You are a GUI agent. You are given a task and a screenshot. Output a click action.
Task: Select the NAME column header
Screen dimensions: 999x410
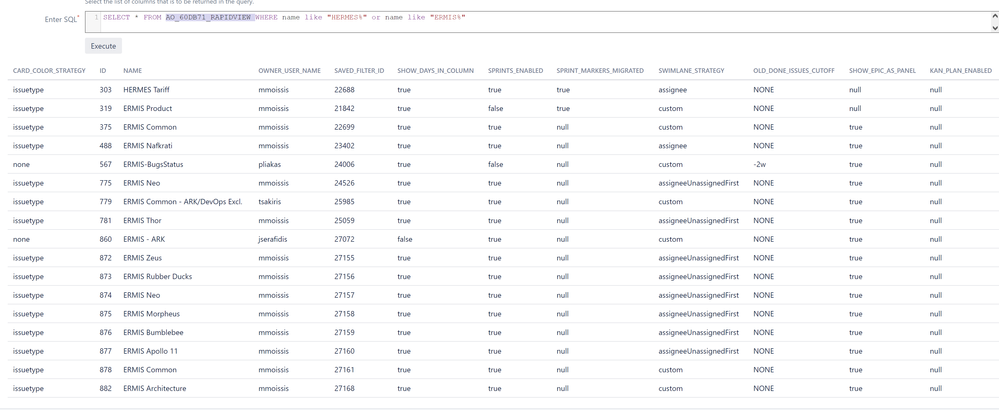click(x=133, y=71)
